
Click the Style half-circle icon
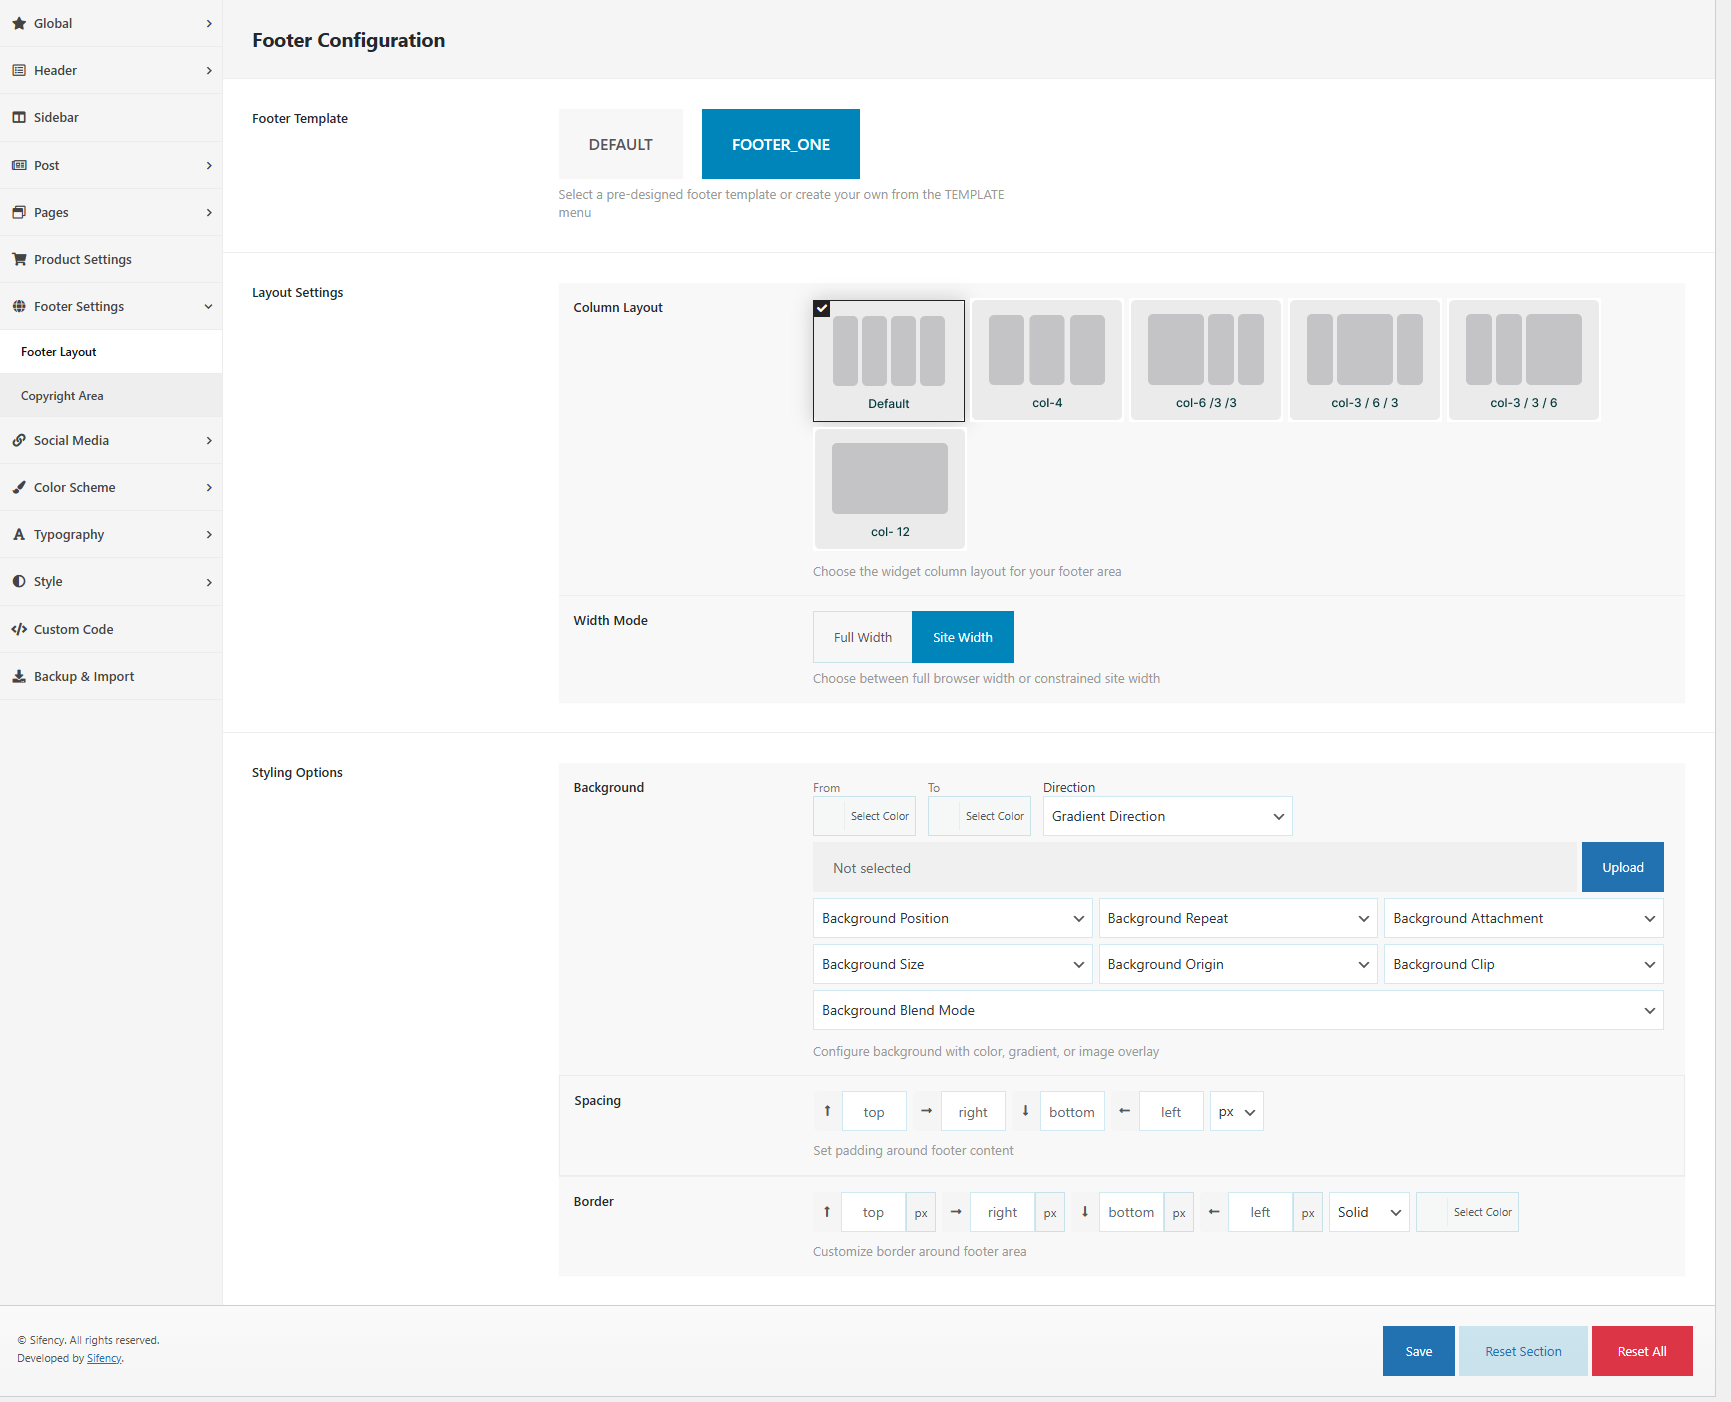19,581
